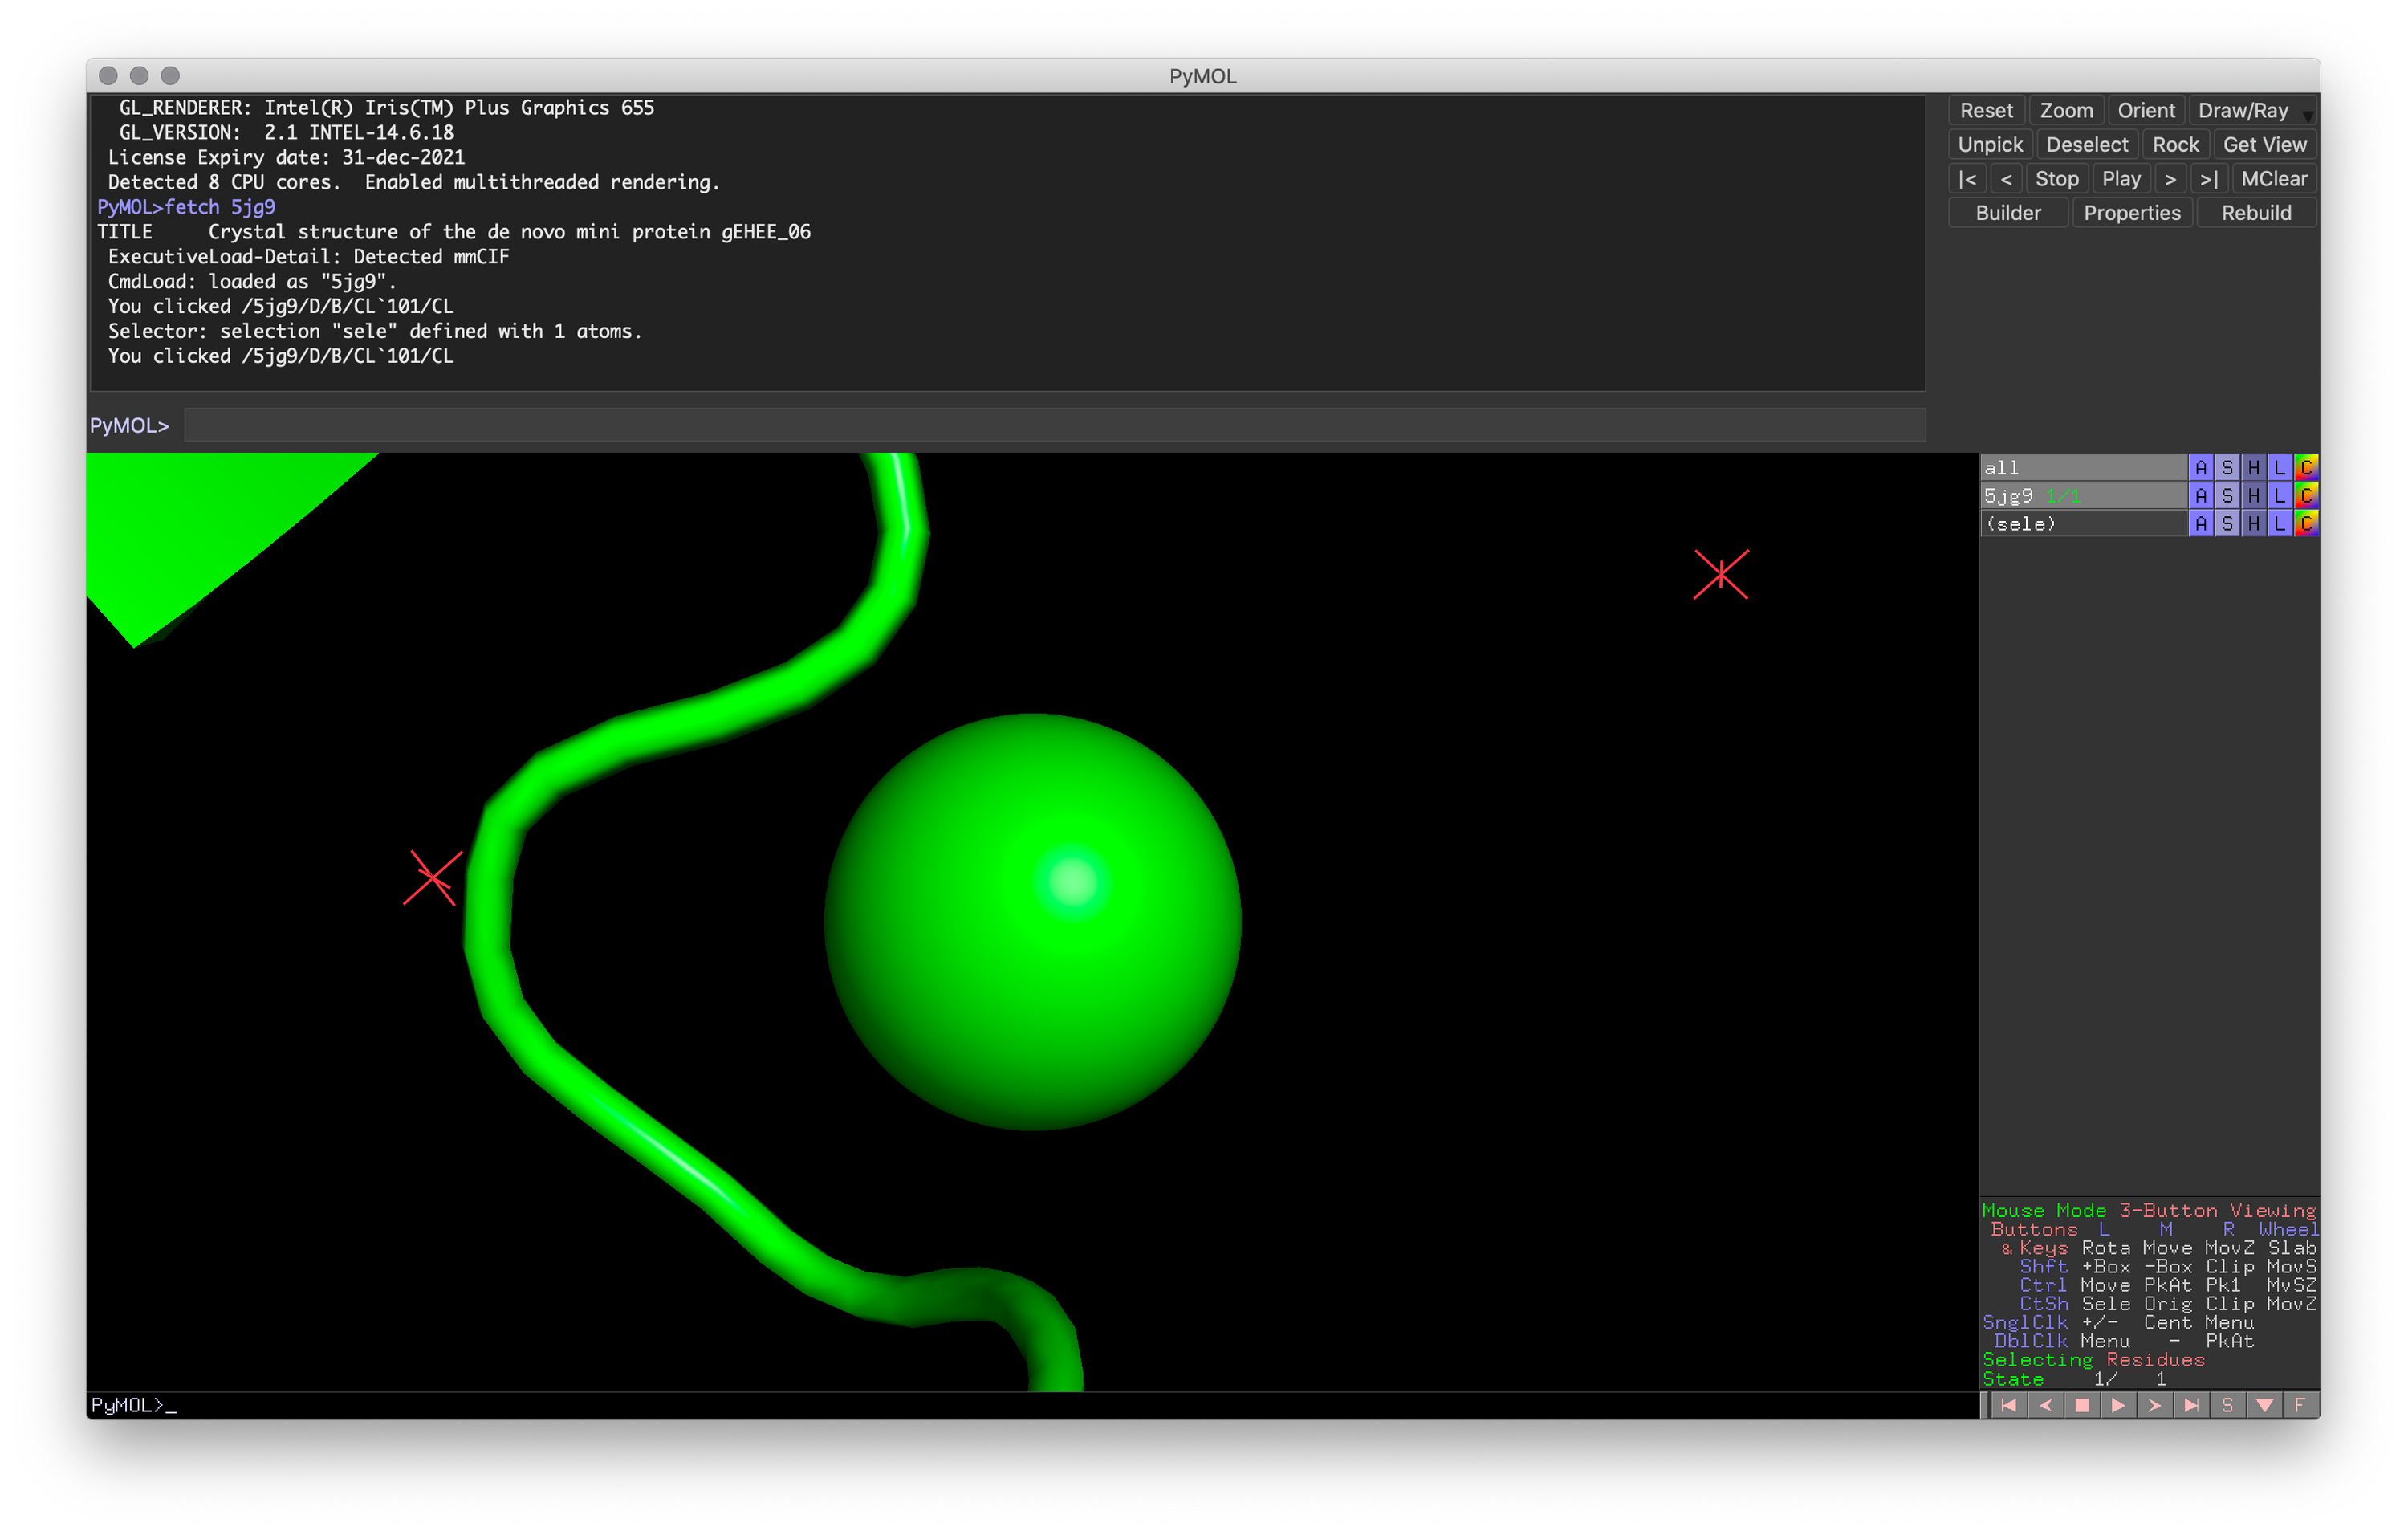Image resolution: width=2408 pixels, height=1535 pixels.
Task: Open Hide menu for 5jg9 object
Action: point(2253,495)
